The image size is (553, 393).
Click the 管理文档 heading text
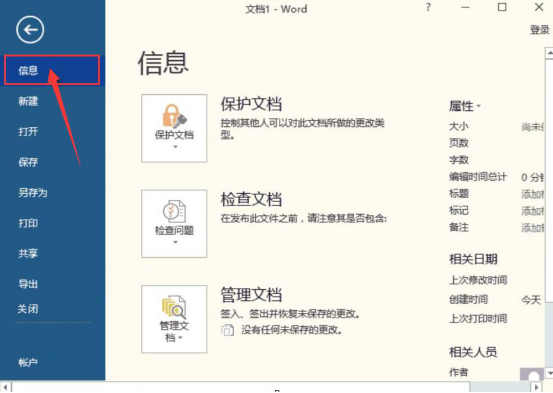[x=251, y=295]
